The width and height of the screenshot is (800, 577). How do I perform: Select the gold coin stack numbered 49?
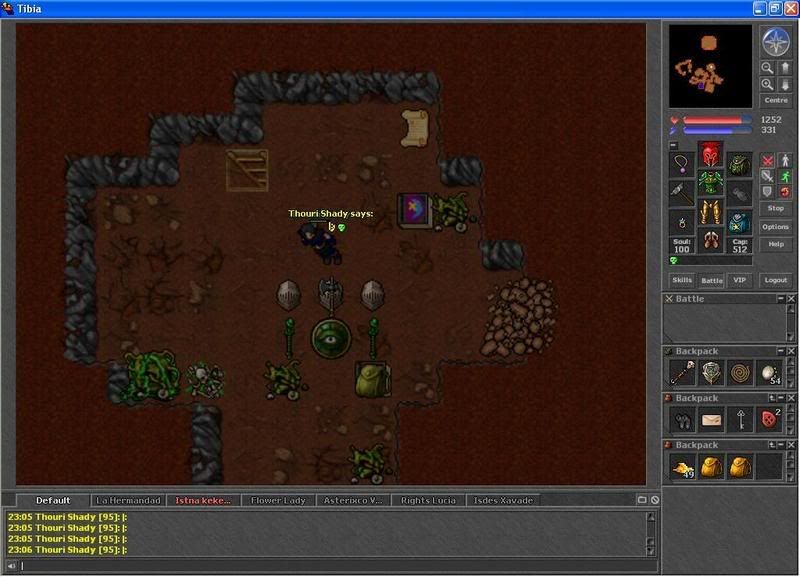[x=682, y=467]
